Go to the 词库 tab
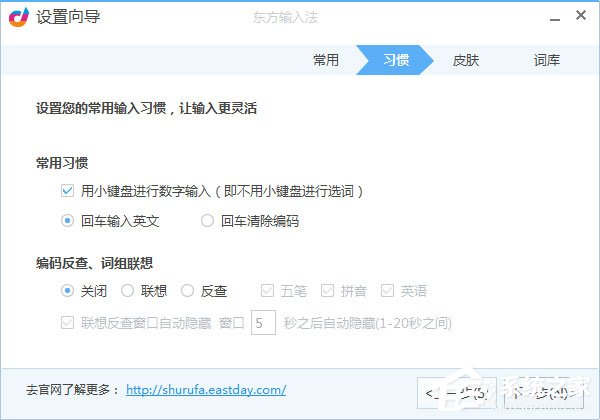The width and height of the screenshot is (600, 420). 547,60
